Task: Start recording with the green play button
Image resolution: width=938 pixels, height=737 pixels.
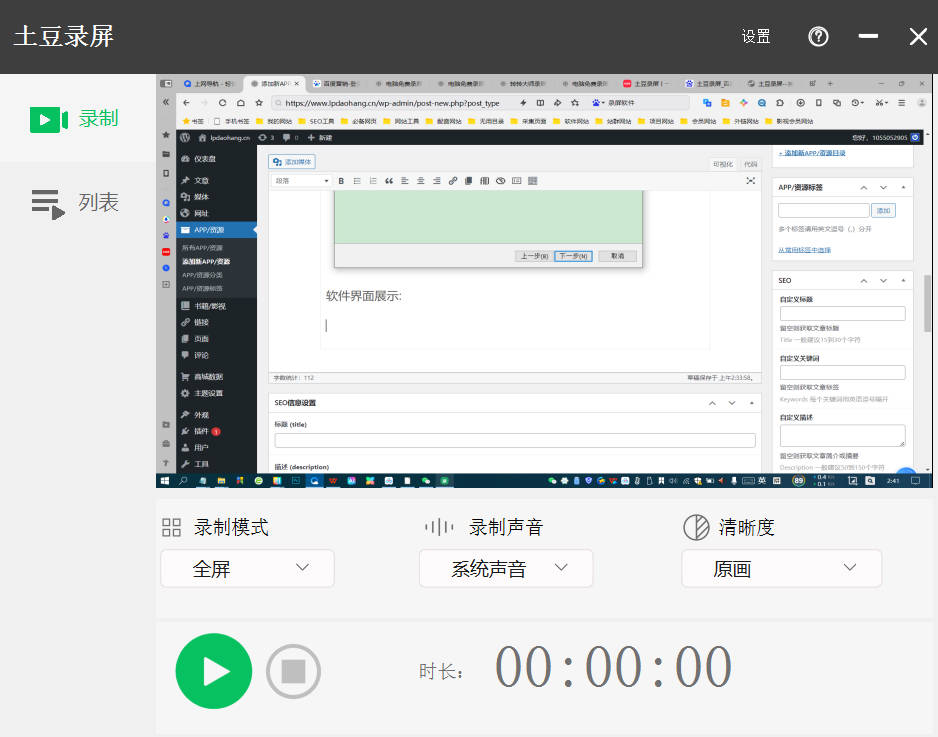Action: coord(213,671)
